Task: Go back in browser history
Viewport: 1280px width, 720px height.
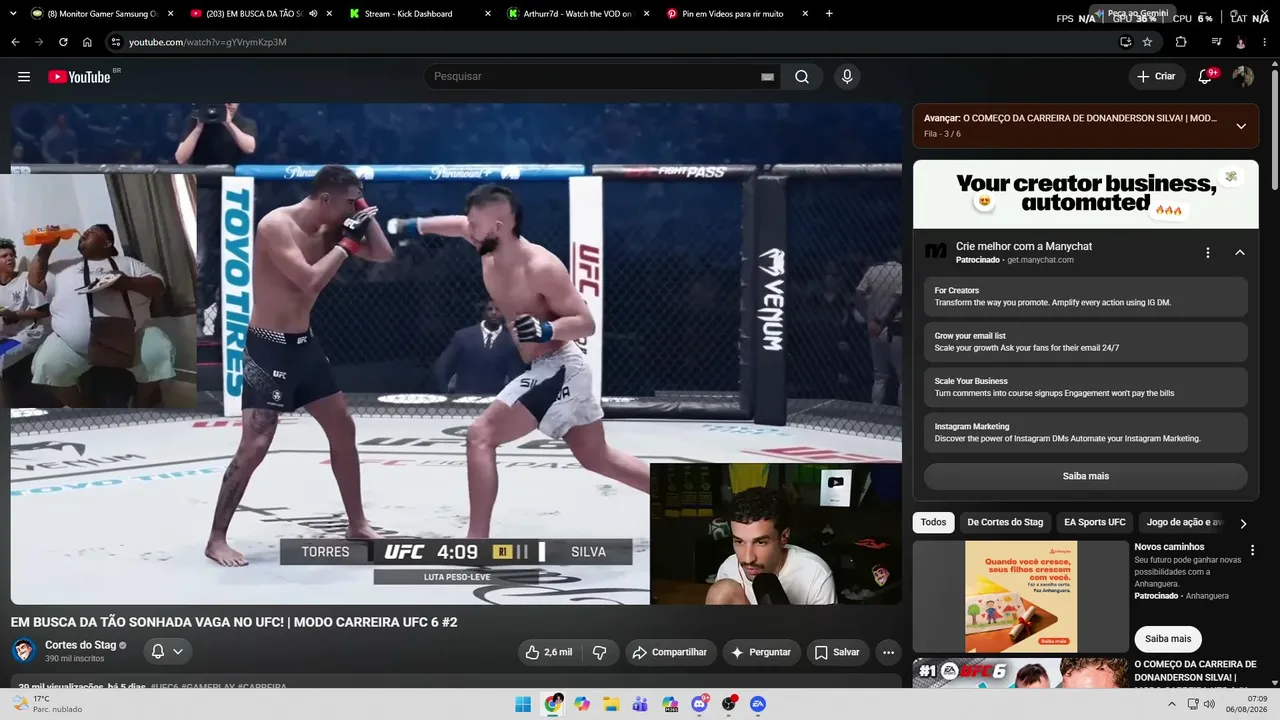Action: click(15, 42)
